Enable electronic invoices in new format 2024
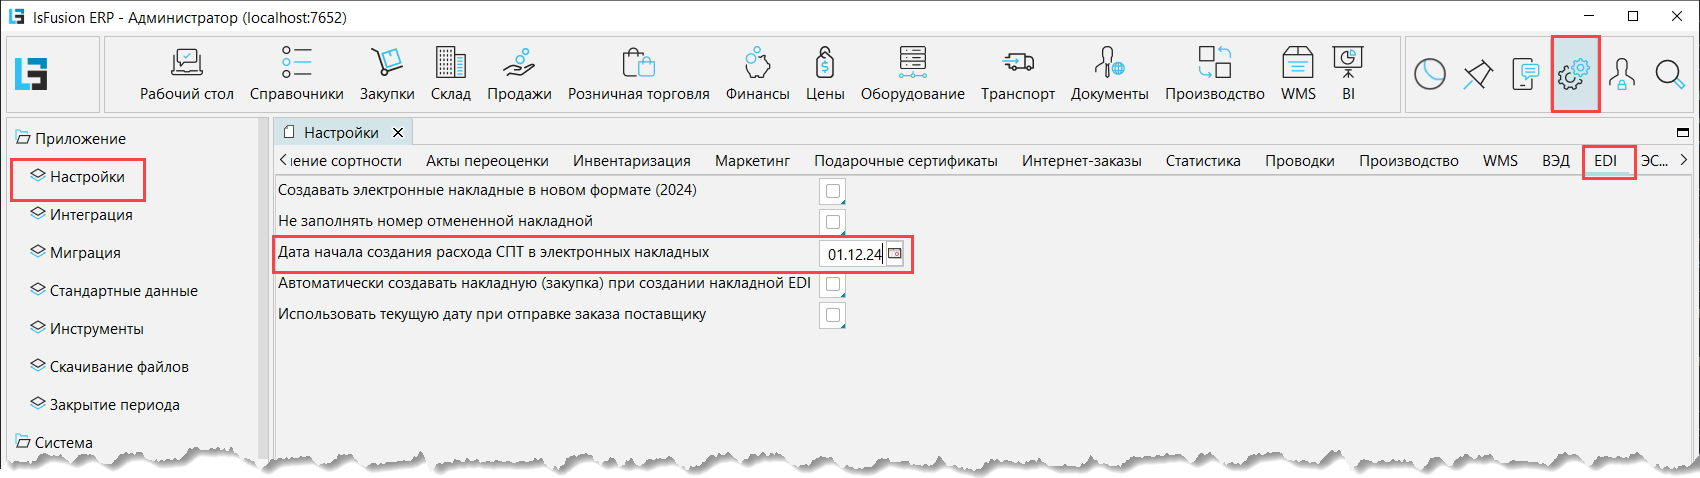The image size is (1700, 478). click(832, 191)
